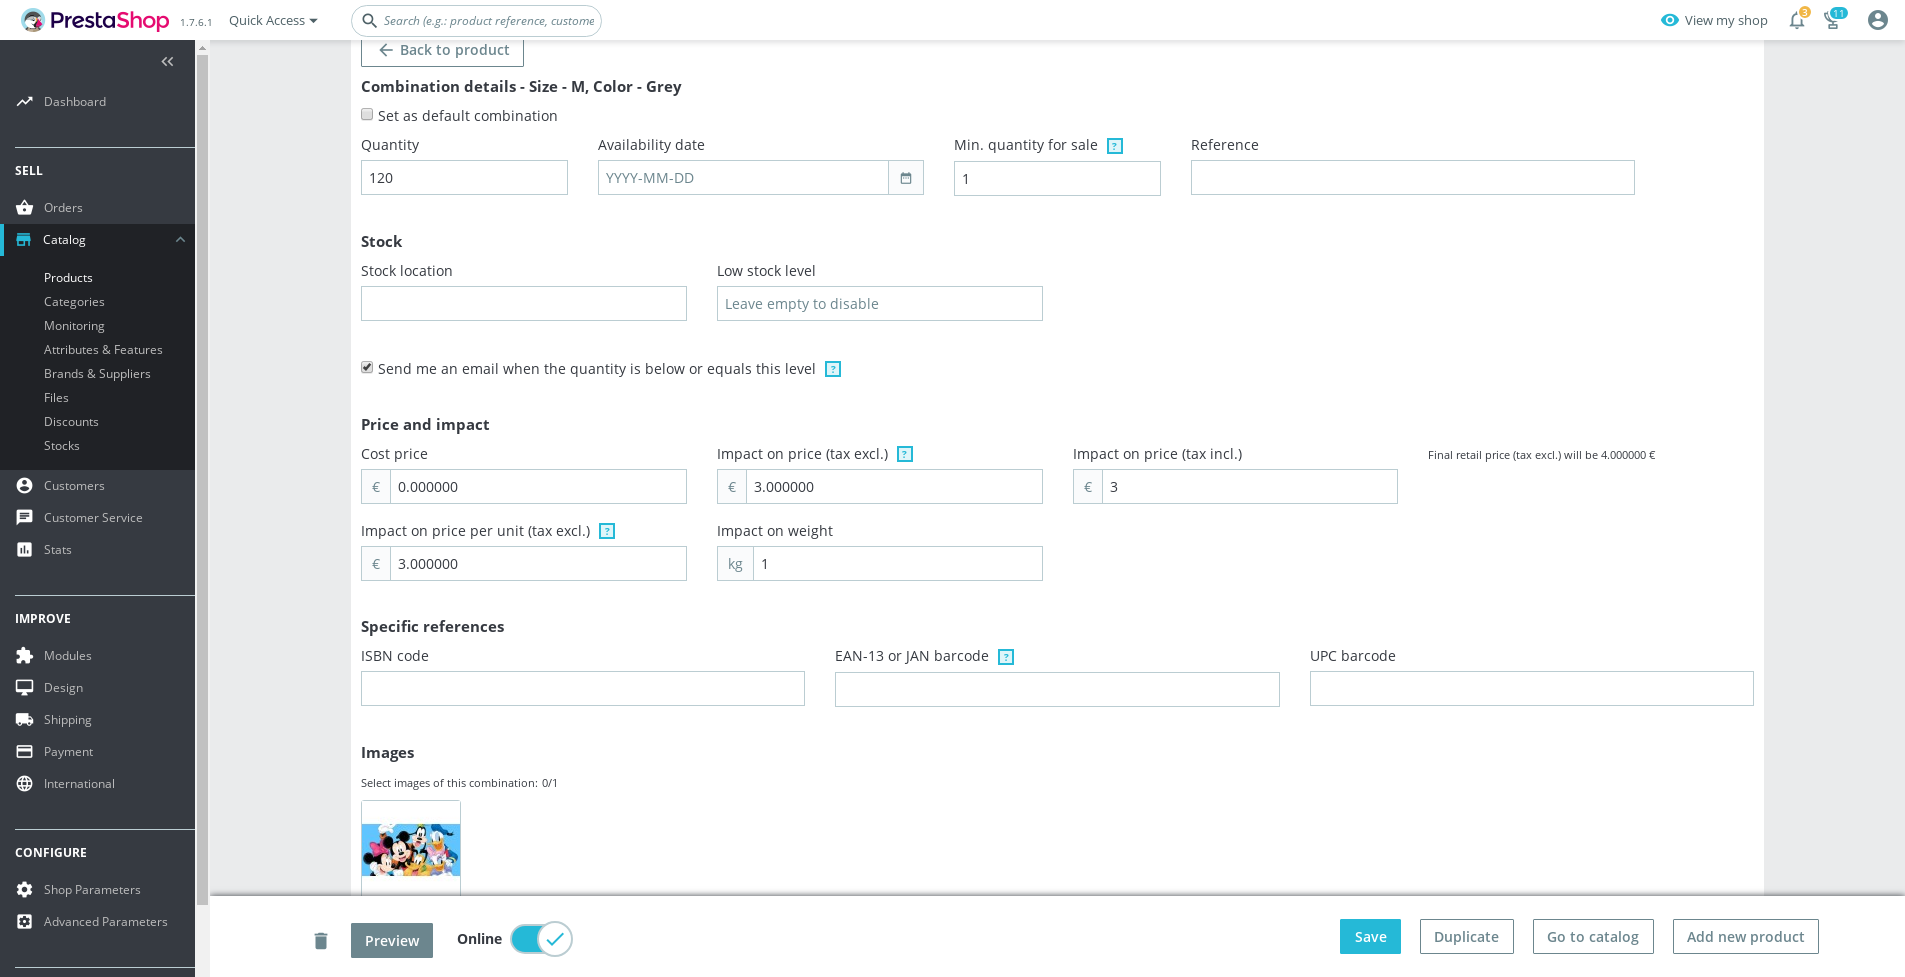The width and height of the screenshot is (1905, 977).
Task: Click the help icon next to Min. quantity for sale
Action: (x=1114, y=145)
